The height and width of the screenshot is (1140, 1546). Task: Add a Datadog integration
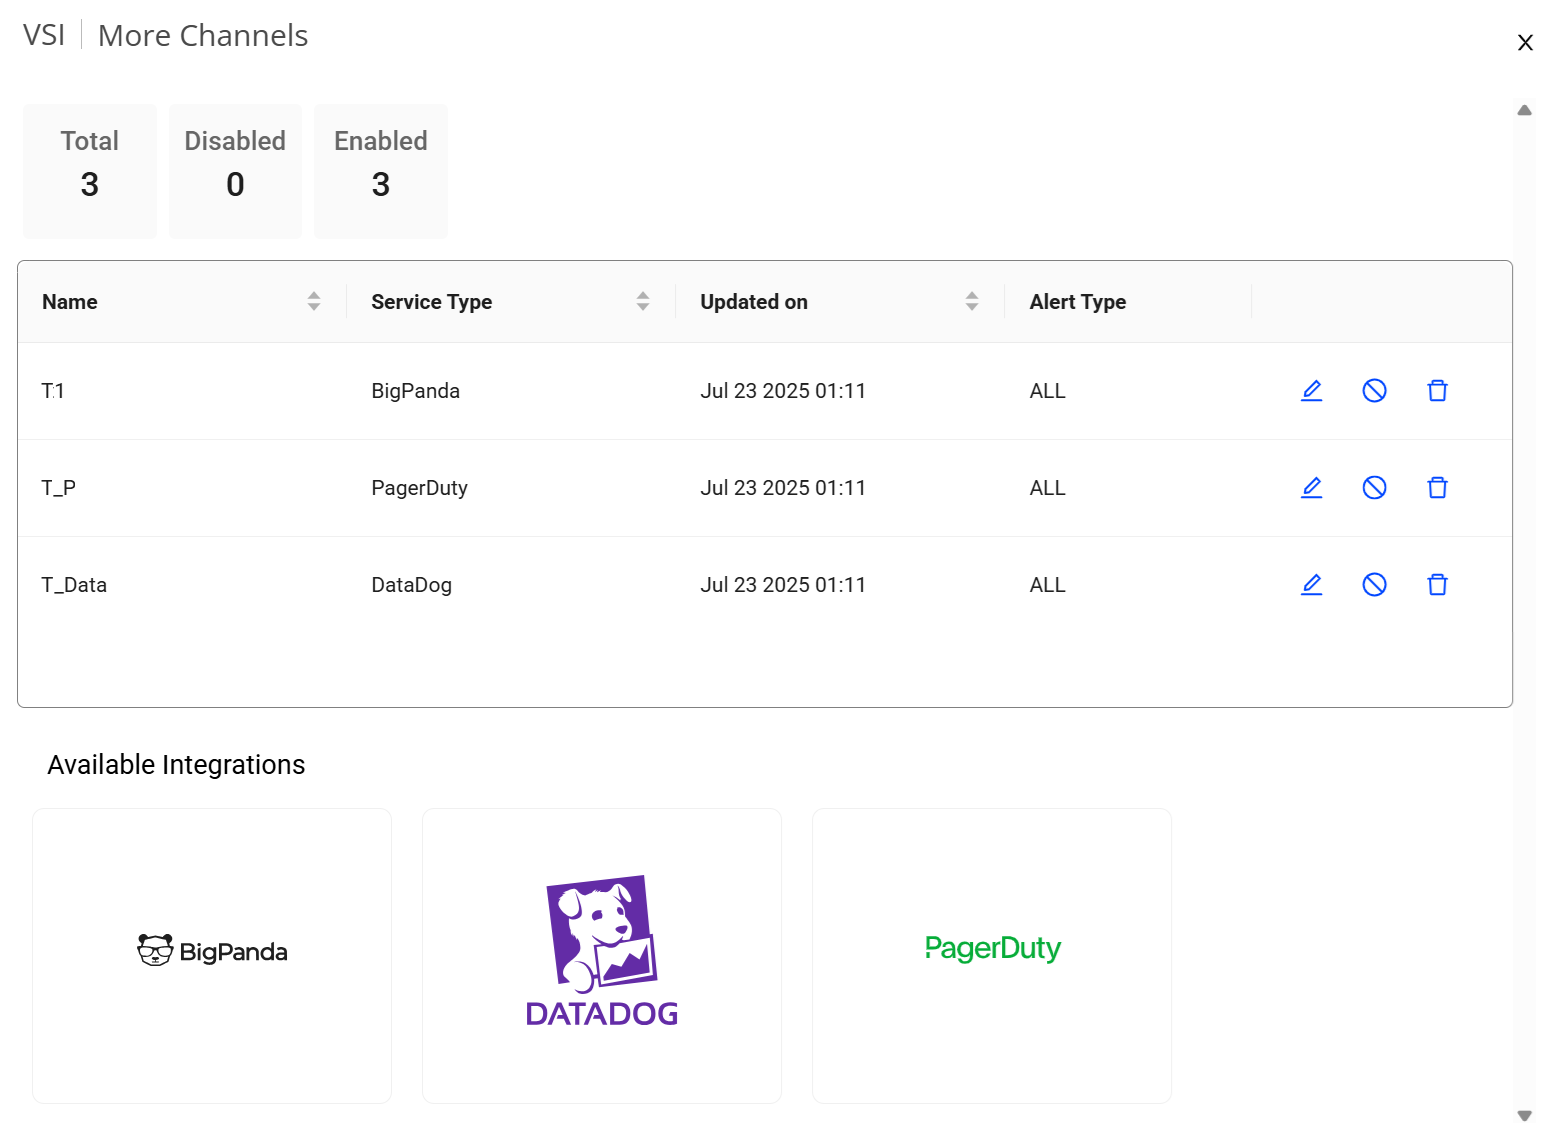coord(602,955)
